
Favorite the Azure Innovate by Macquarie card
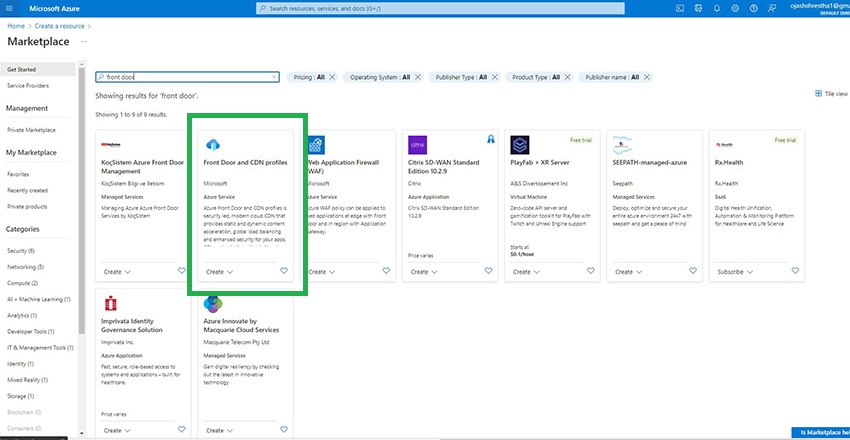click(x=284, y=430)
